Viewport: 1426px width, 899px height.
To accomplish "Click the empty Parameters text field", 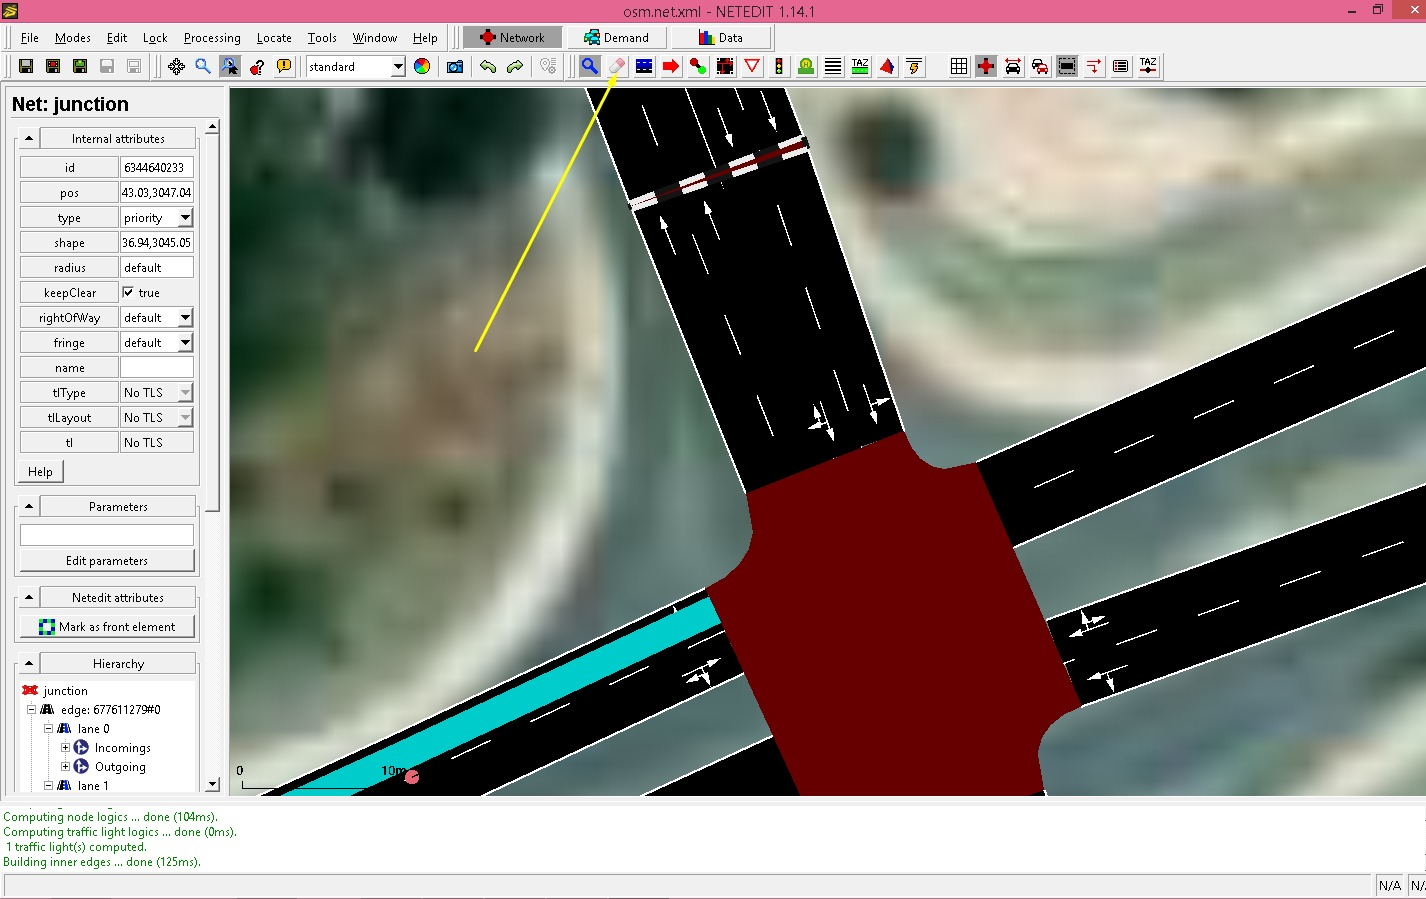I will click(x=107, y=534).
